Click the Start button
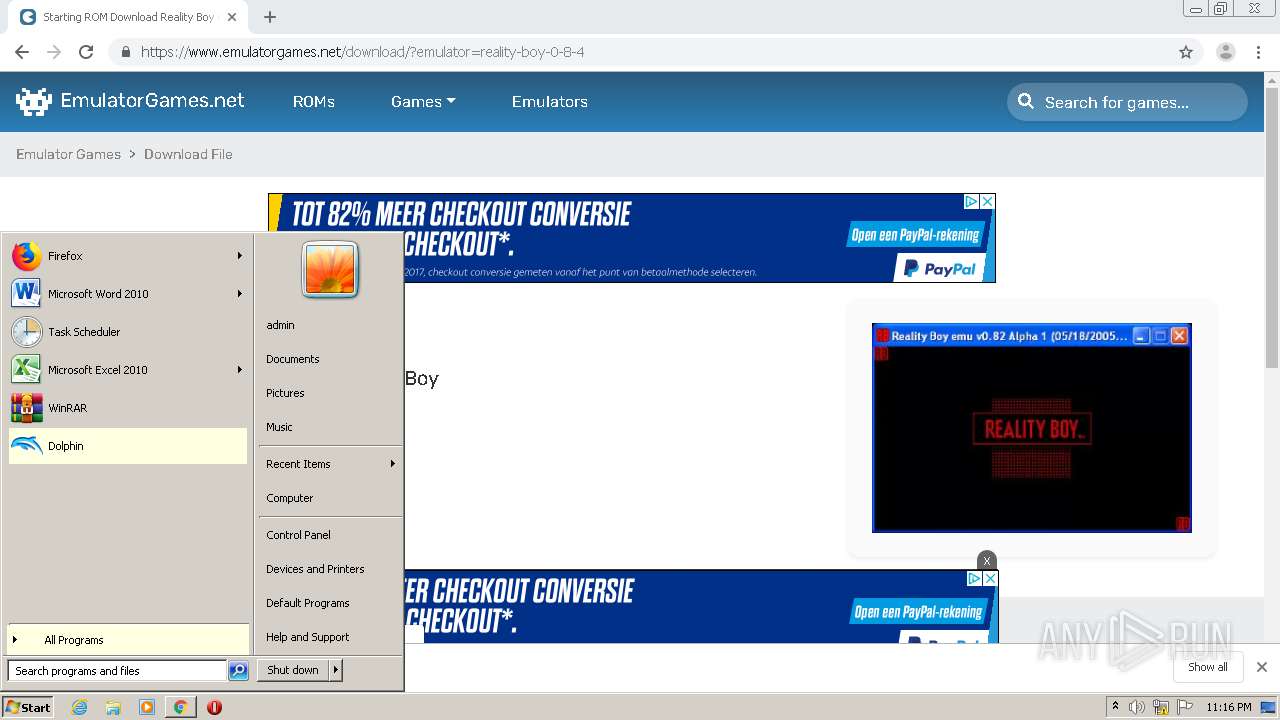 coord(28,707)
